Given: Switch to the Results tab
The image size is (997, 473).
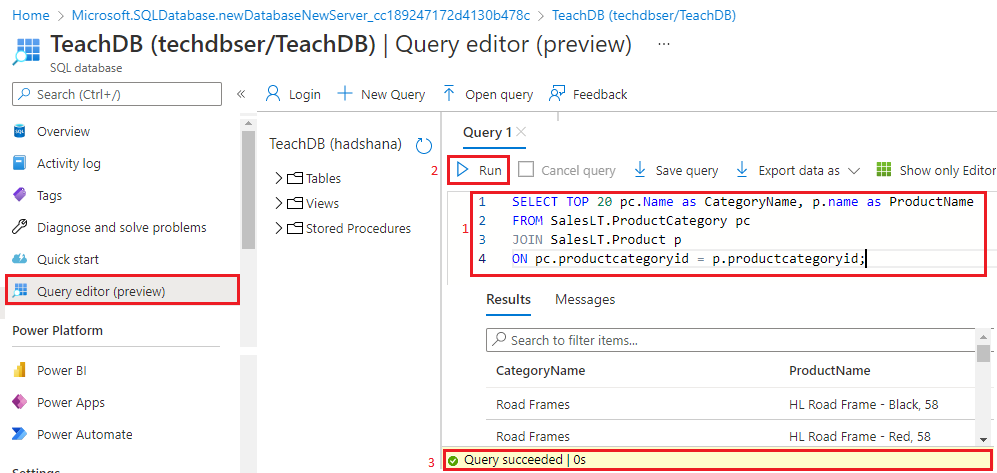Looking at the screenshot, I should [x=509, y=299].
